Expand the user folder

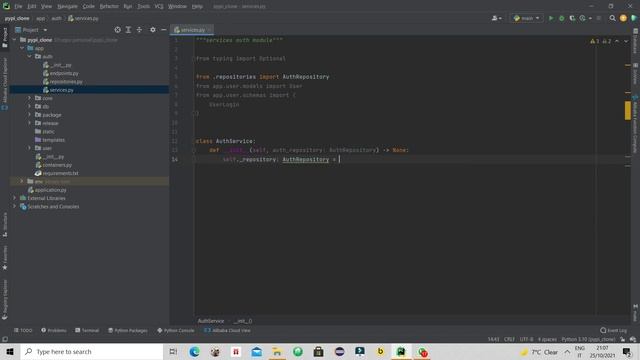click(x=29, y=148)
